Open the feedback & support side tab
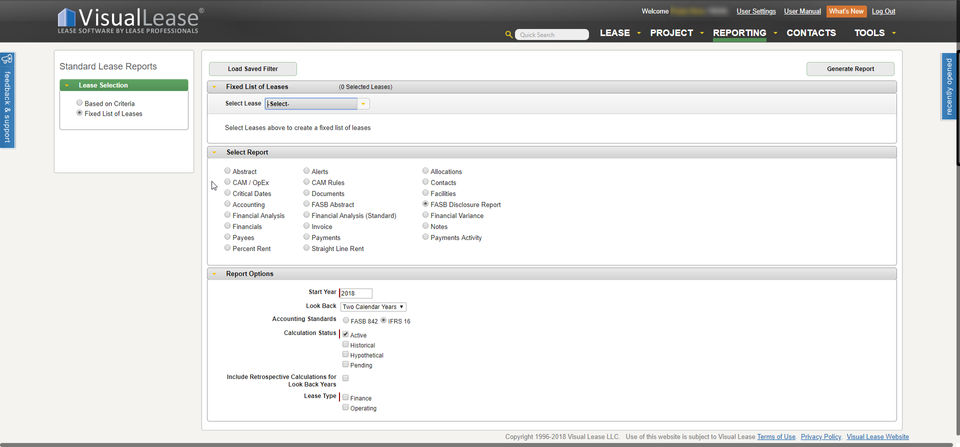960x447 pixels. tap(7, 100)
